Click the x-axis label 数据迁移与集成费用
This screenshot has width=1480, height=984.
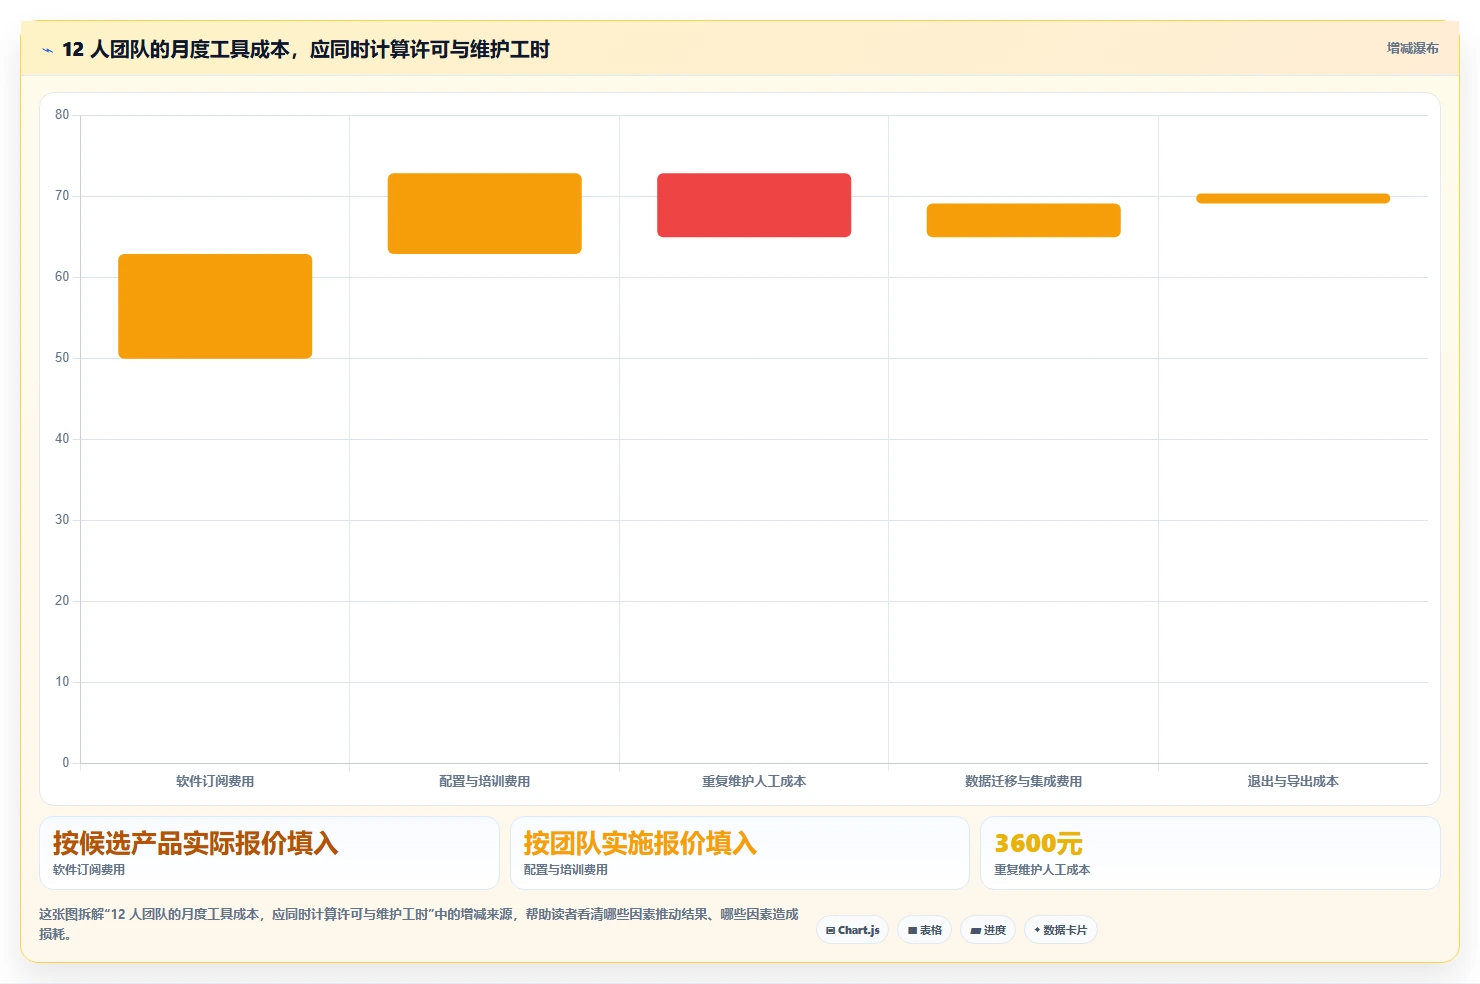[x=1023, y=781]
